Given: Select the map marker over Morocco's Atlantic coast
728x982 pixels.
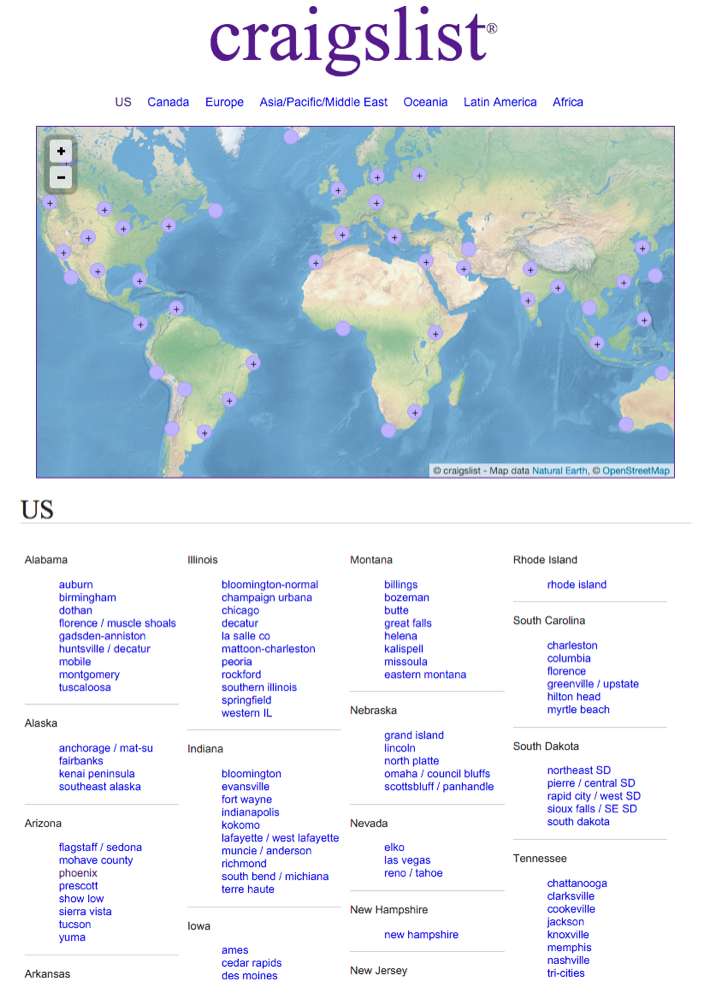Looking at the screenshot, I should (316, 262).
